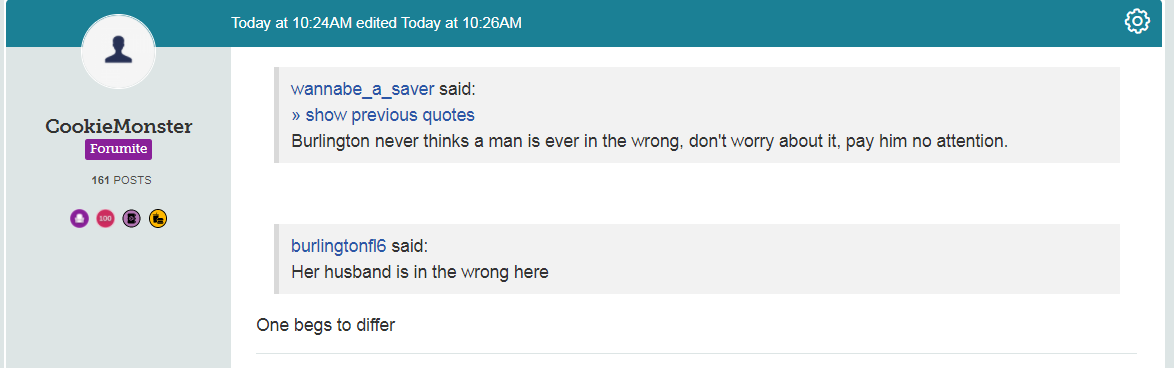Click the purple Forumite rank label
Image resolution: width=1174 pixels, height=368 pixels.
[x=118, y=149]
